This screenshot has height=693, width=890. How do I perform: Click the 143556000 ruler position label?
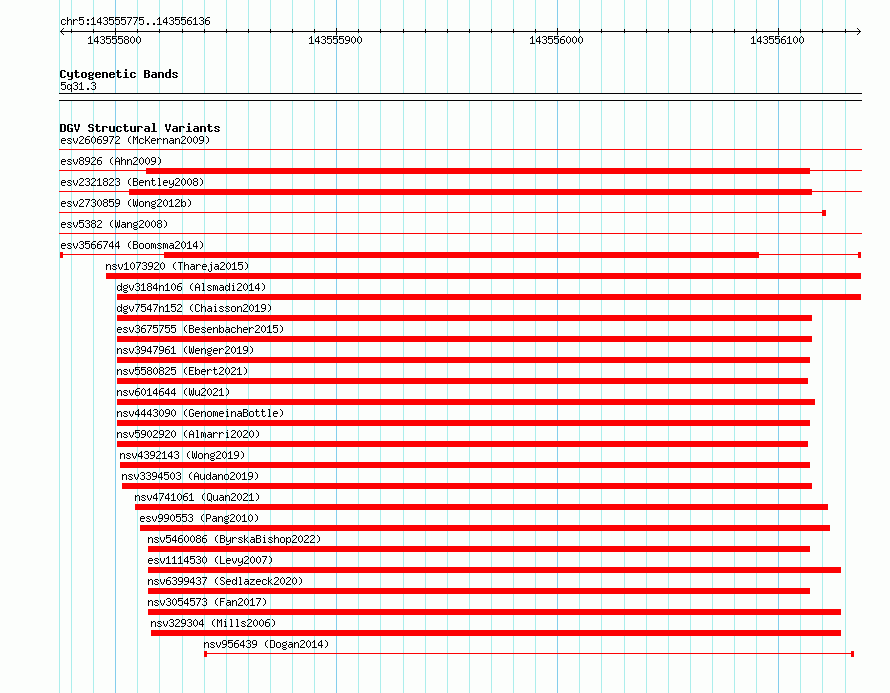[x=556, y=40]
